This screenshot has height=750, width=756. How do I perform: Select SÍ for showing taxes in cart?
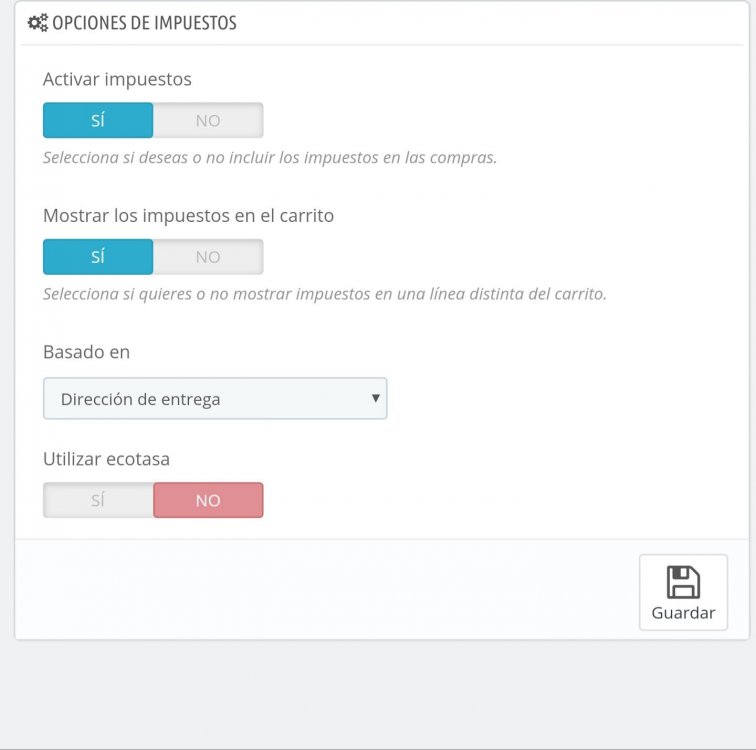pyautogui.click(x=98, y=257)
